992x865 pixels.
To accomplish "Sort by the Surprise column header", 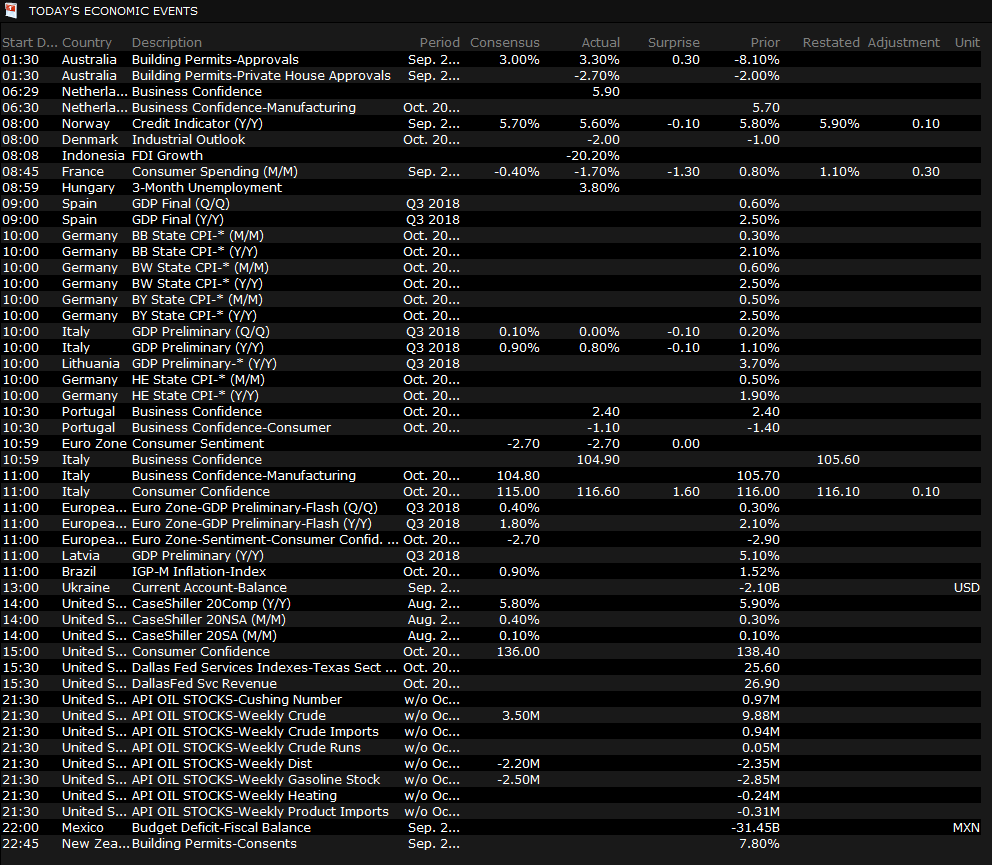I will tap(674, 43).
